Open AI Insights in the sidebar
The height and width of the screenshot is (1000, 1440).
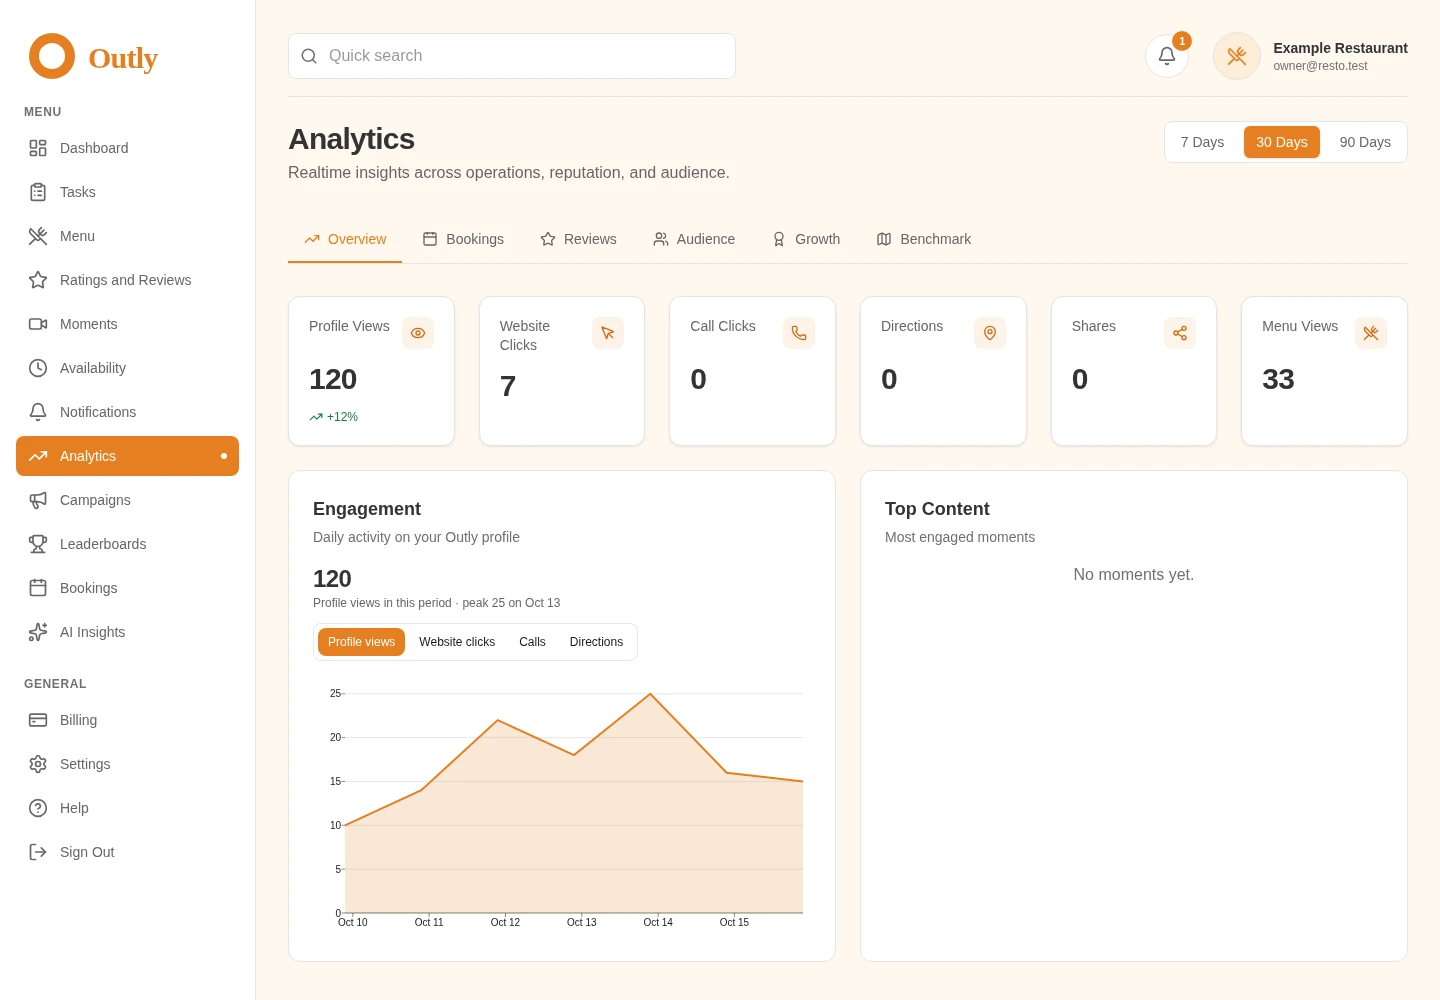[127, 632]
